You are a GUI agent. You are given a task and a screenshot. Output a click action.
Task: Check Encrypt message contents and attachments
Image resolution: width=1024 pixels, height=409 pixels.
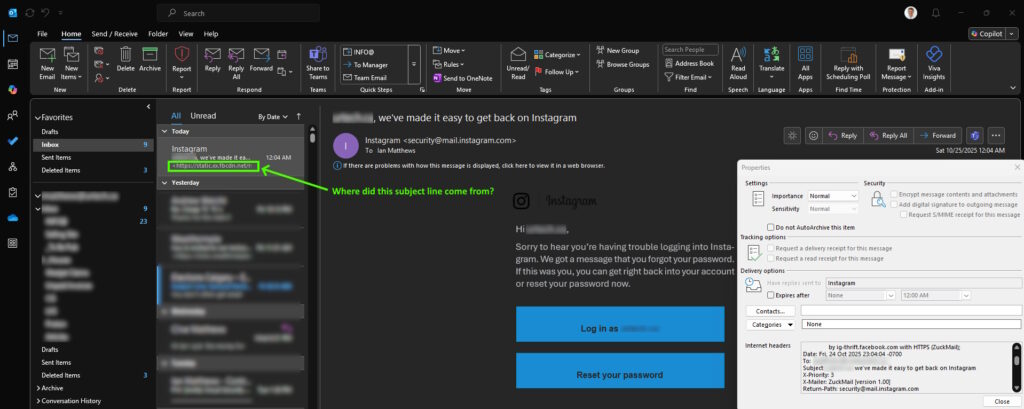tap(894, 195)
